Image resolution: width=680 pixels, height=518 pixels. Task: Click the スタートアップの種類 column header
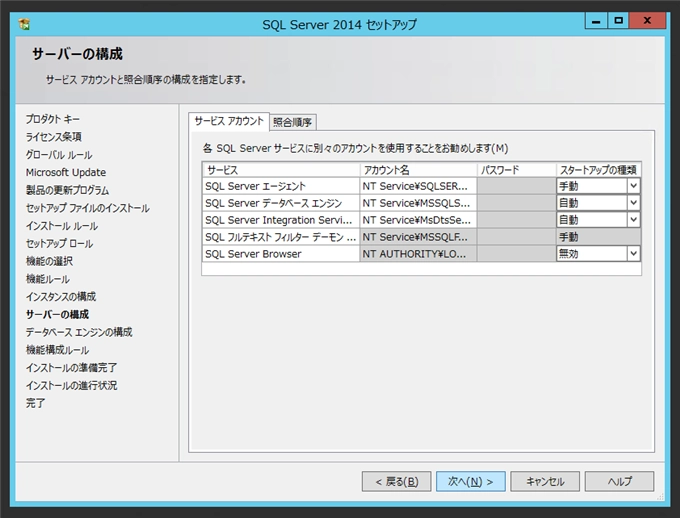click(598, 170)
